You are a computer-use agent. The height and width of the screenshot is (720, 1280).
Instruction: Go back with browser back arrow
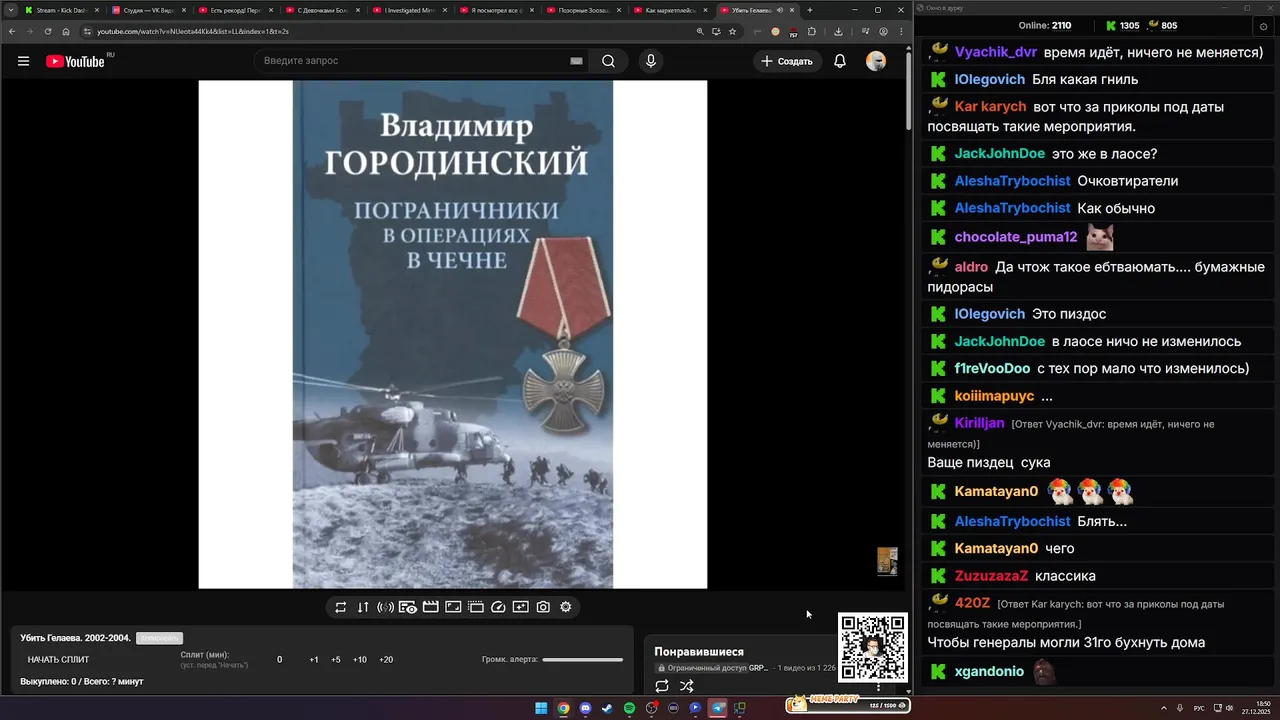pyautogui.click(x=12, y=31)
